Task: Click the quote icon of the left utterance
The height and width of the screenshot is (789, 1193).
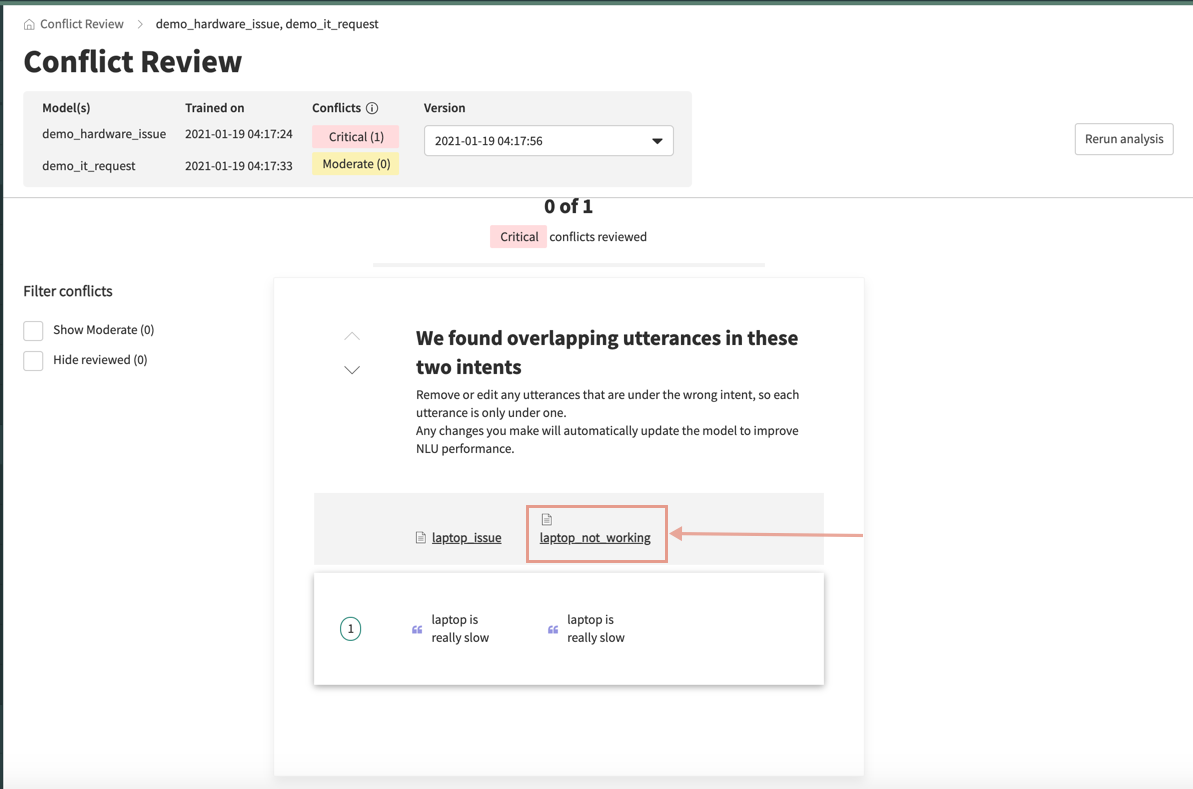Action: [417, 630]
